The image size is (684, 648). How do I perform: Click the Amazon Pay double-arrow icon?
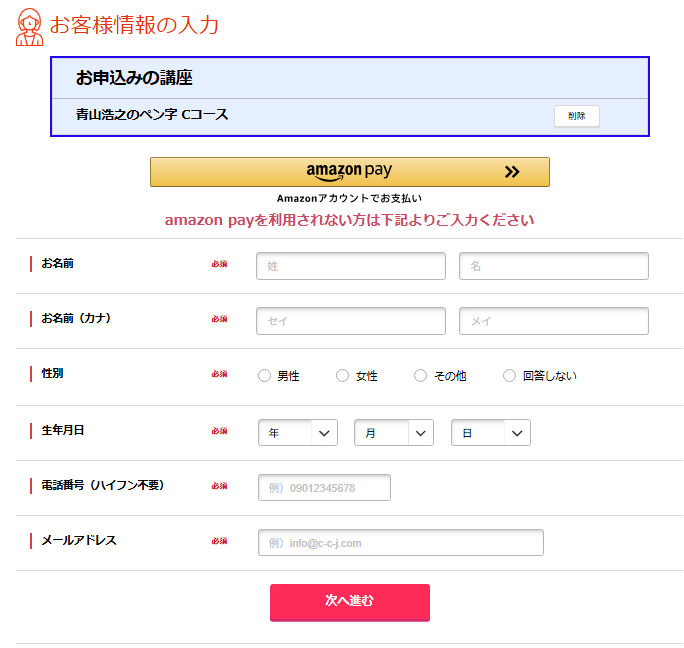pyautogui.click(x=512, y=172)
